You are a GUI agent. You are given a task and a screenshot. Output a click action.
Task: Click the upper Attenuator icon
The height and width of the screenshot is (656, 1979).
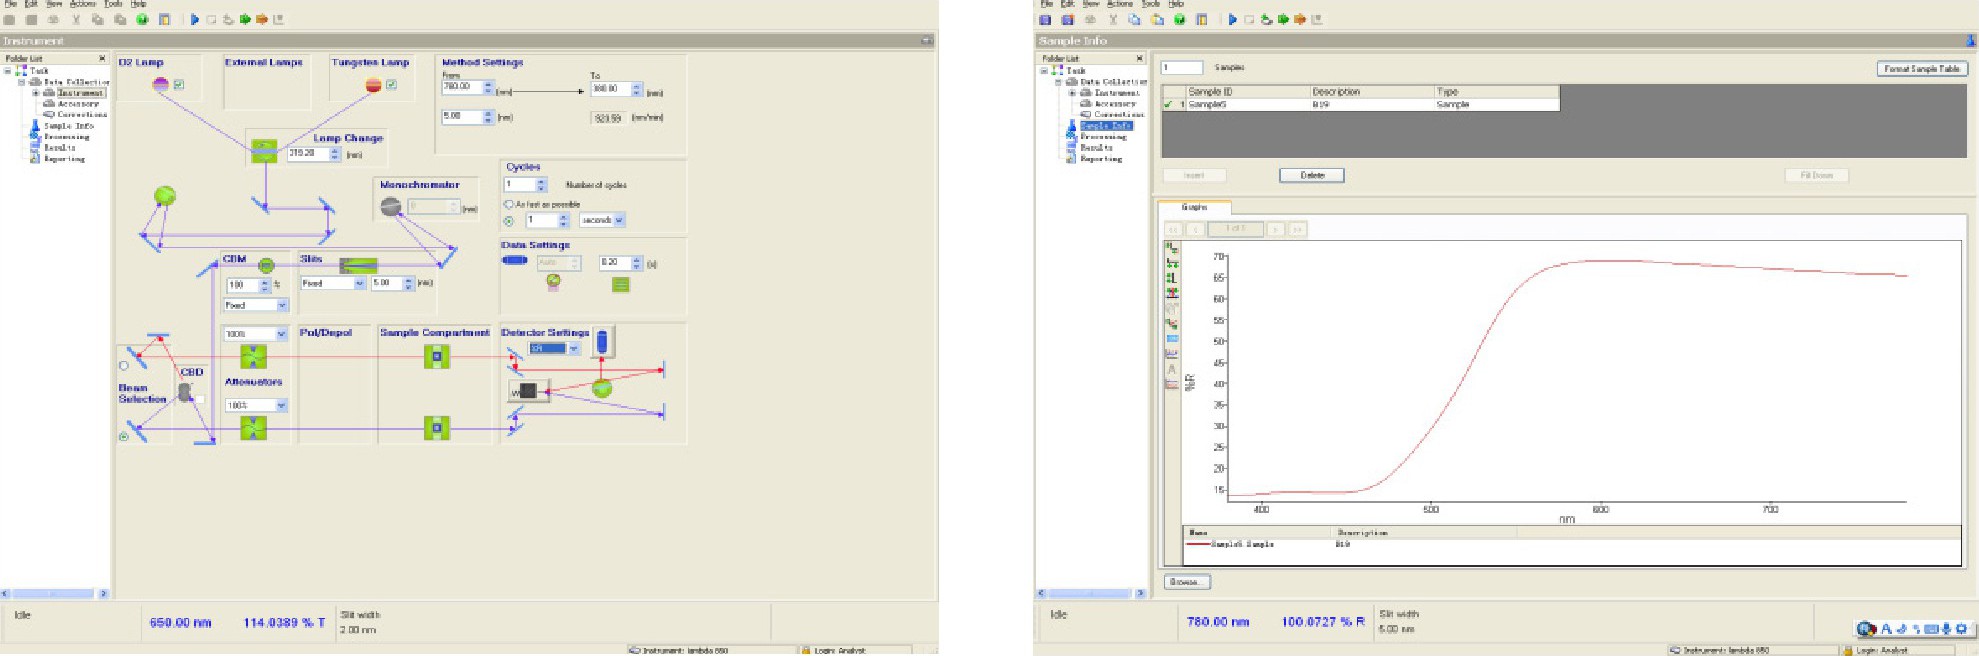click(254, 357)
